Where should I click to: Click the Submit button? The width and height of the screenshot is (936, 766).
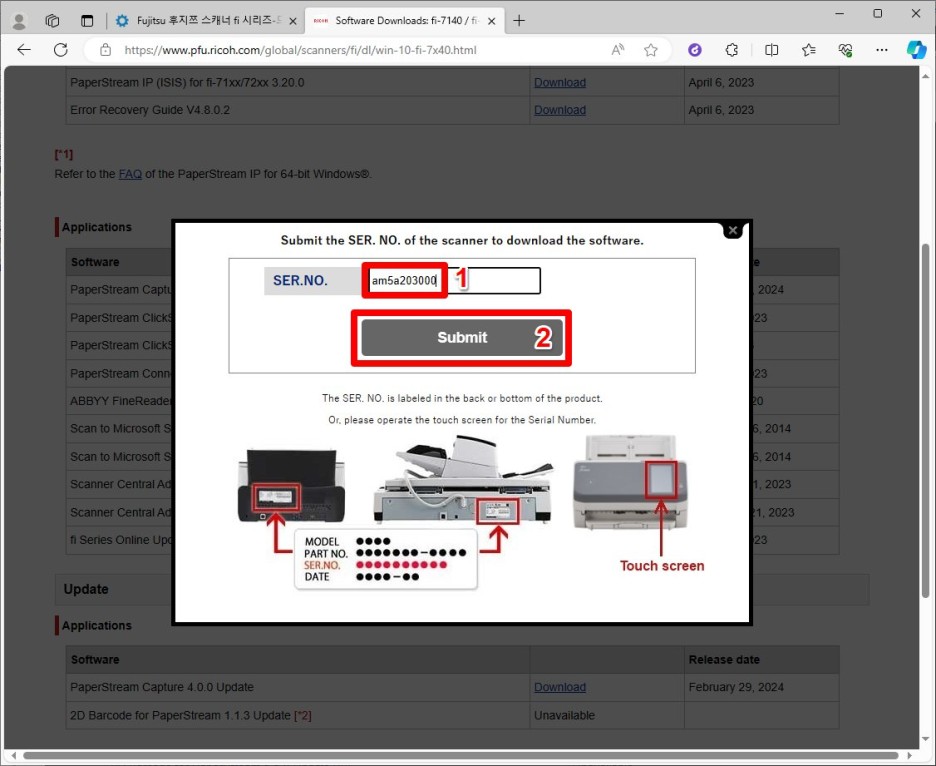461,337
